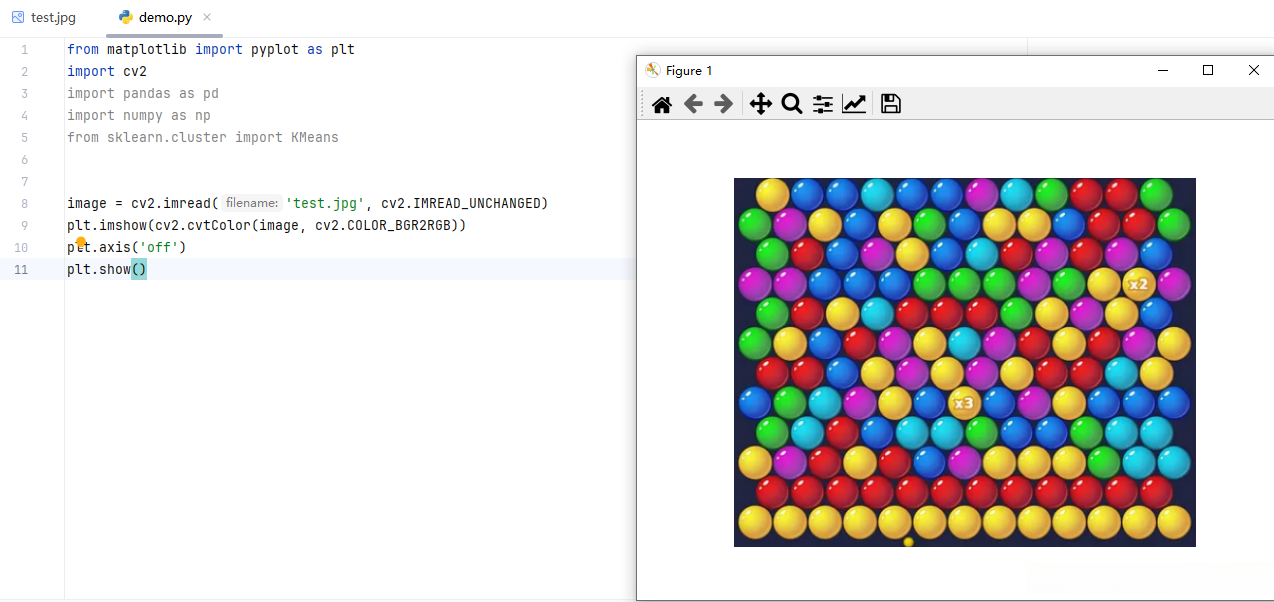Viewport: 1274px width, 602px height.
Task: Activate the Zoom to rectangle tool
Action: (792, 104)
